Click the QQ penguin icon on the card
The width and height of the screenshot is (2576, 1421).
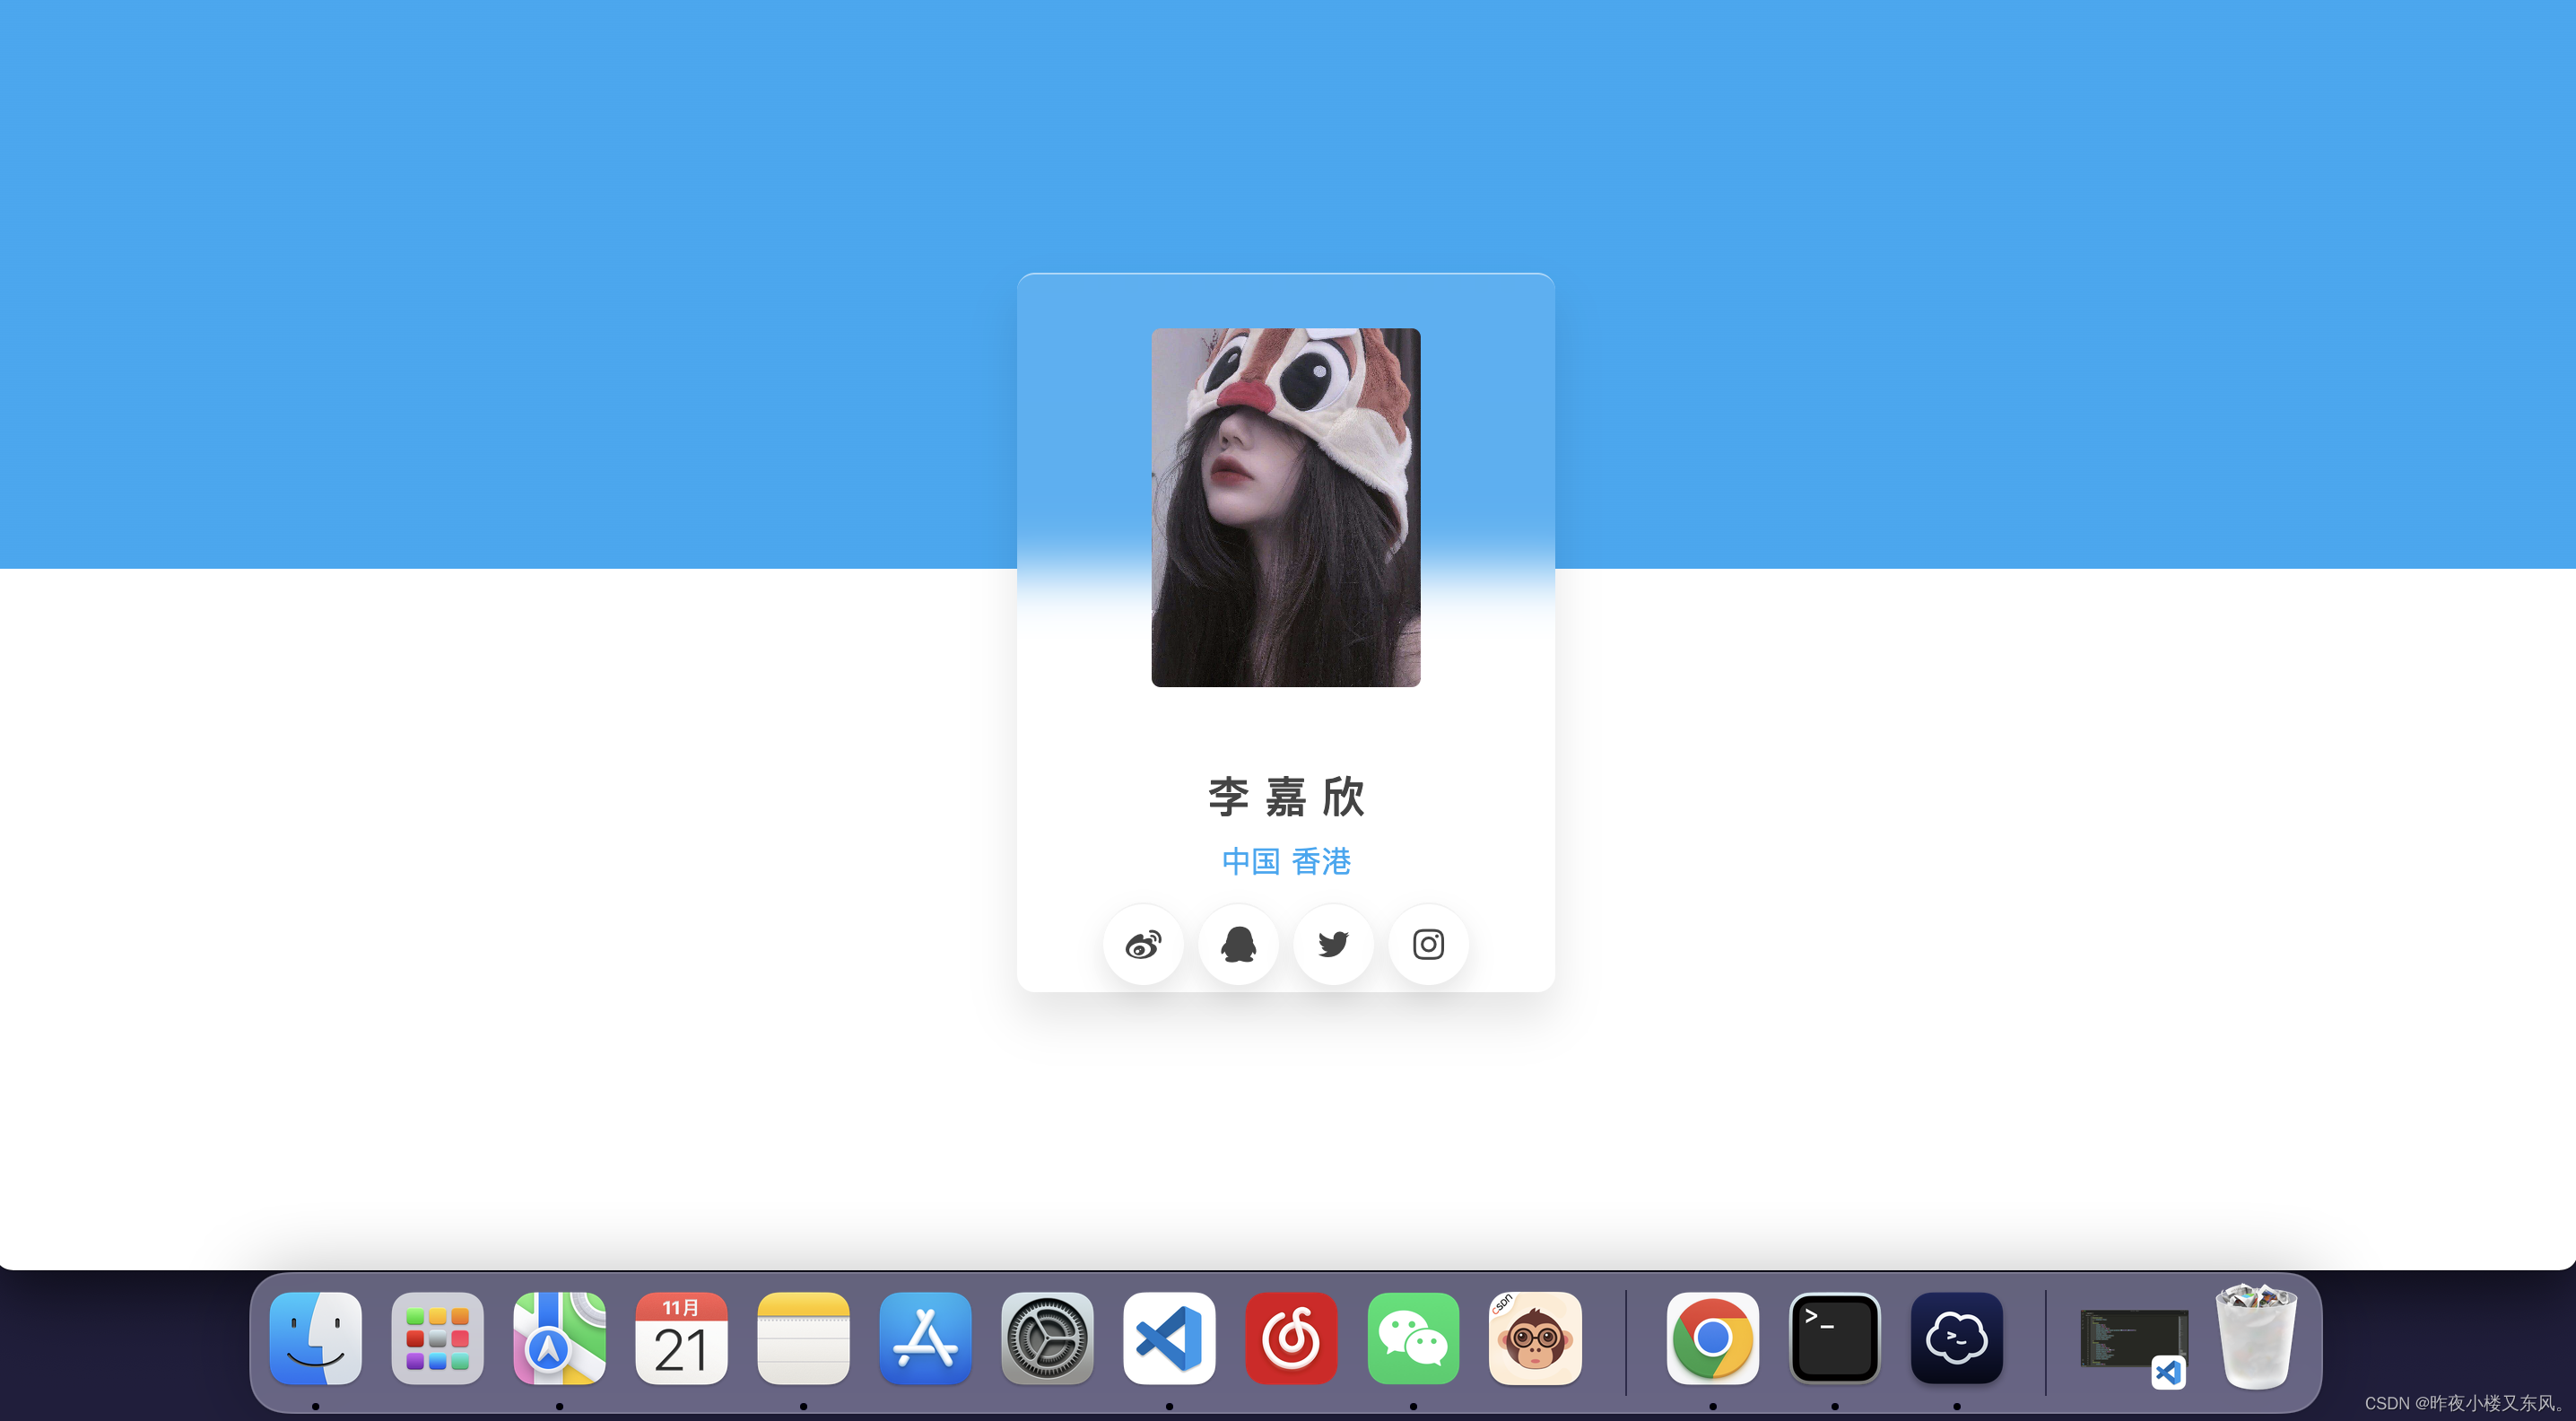(x=1238, y=944)
